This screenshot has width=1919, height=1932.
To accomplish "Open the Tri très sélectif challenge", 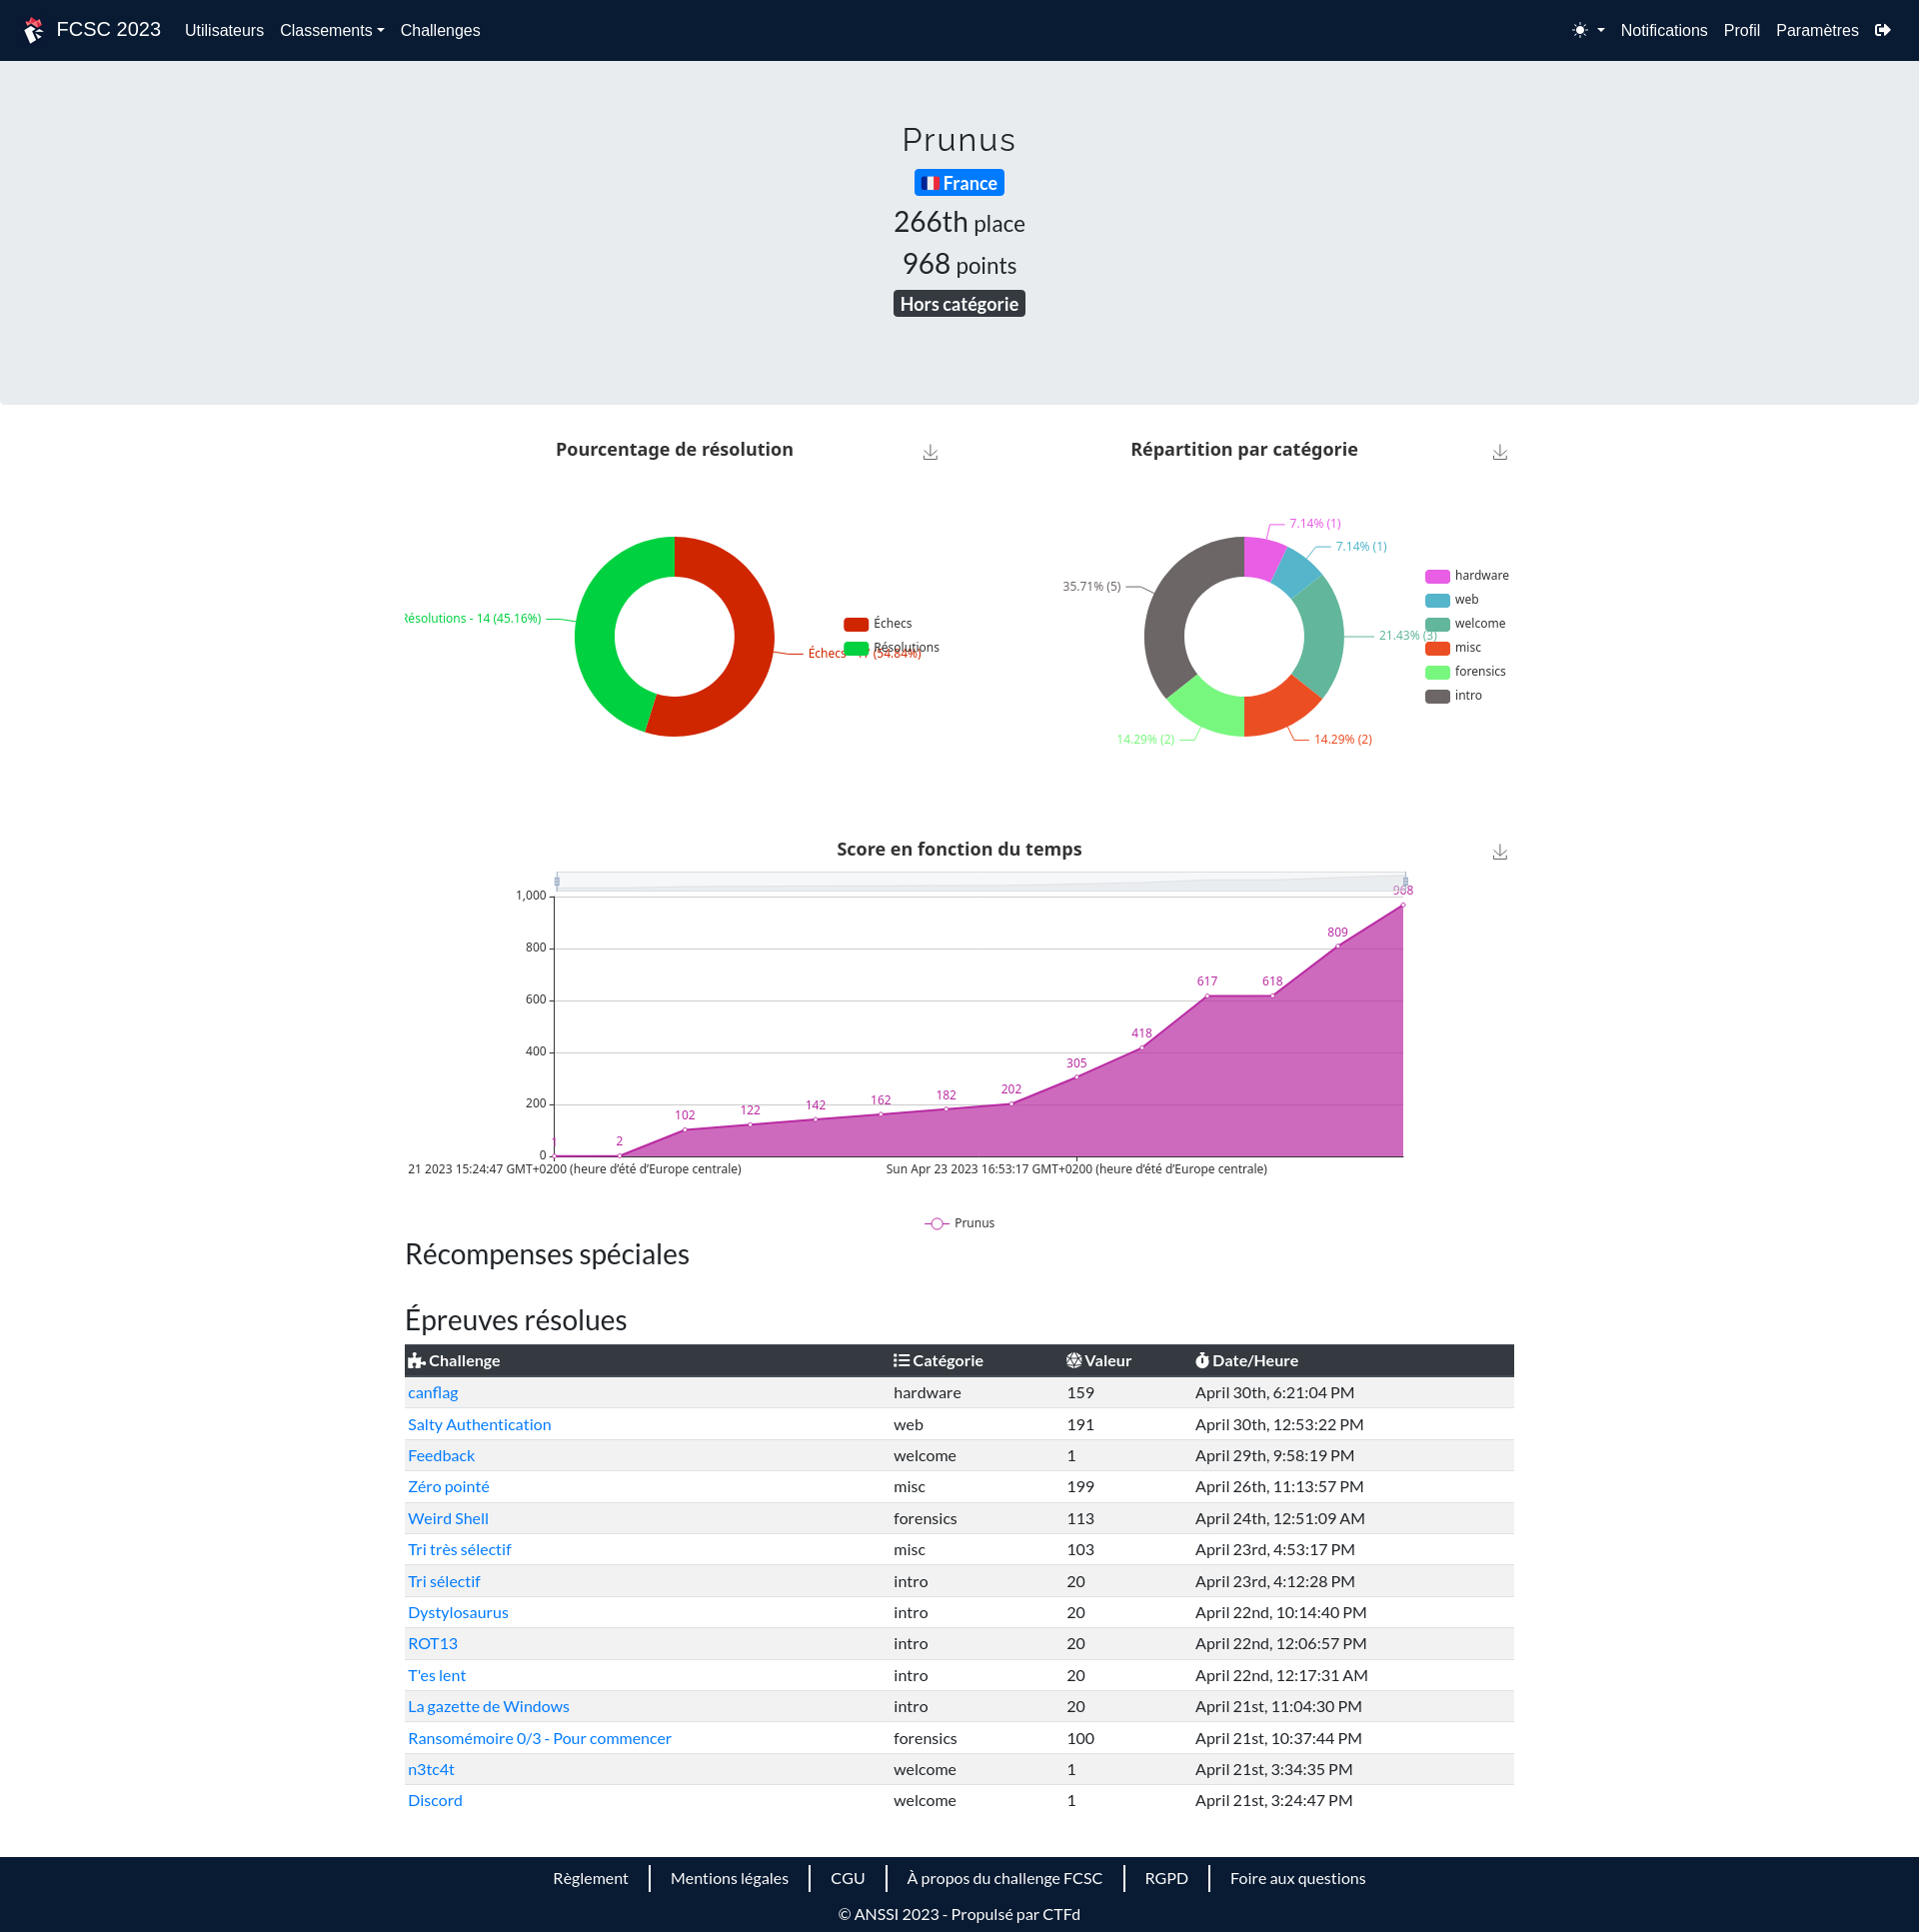I will [459, 1549].
